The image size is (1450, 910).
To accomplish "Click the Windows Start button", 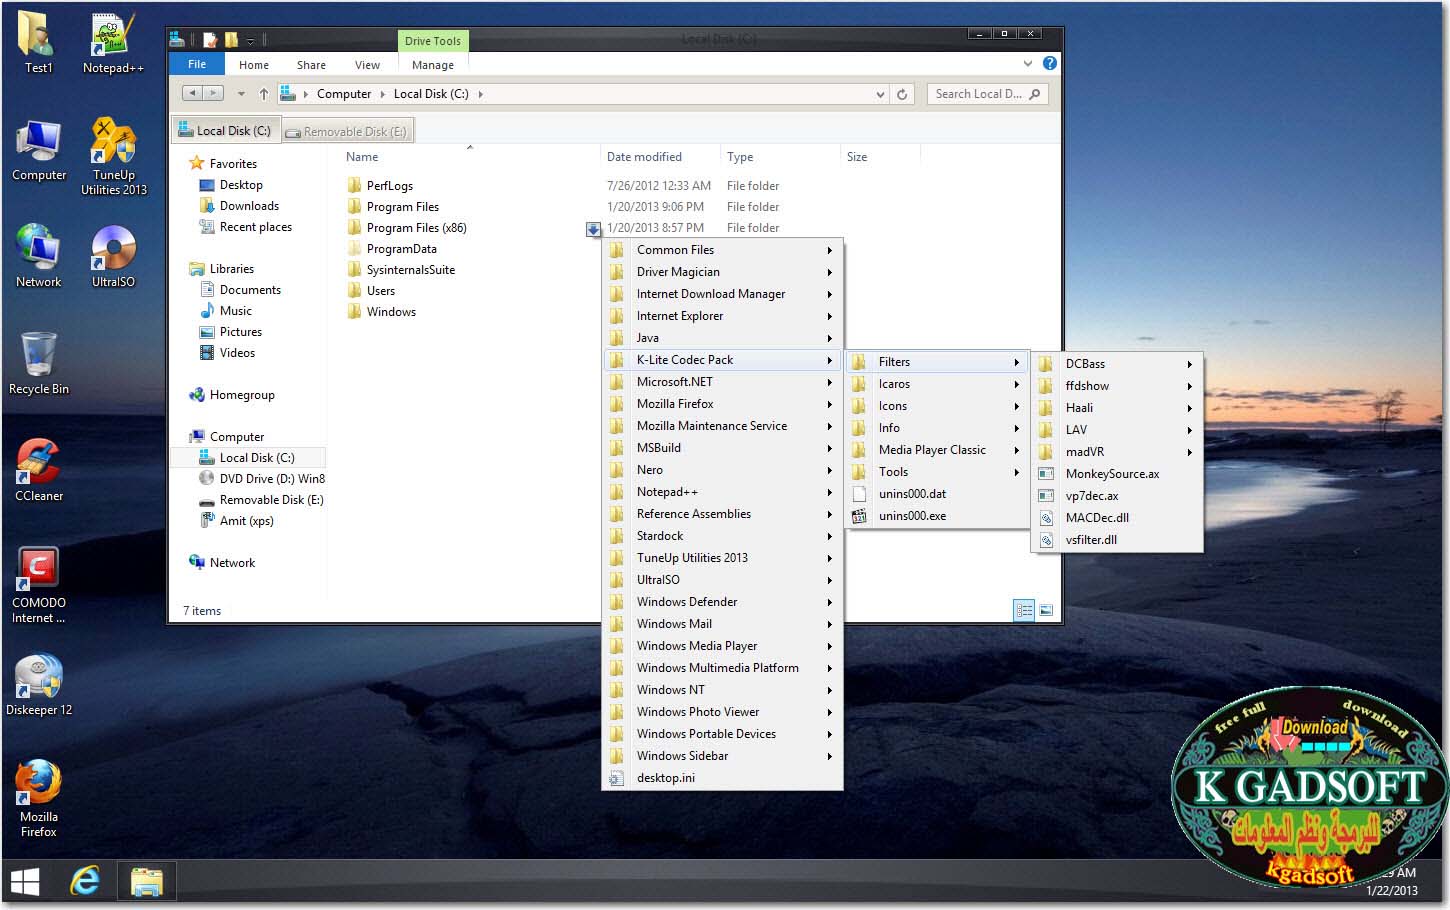I will click(25, 881).
